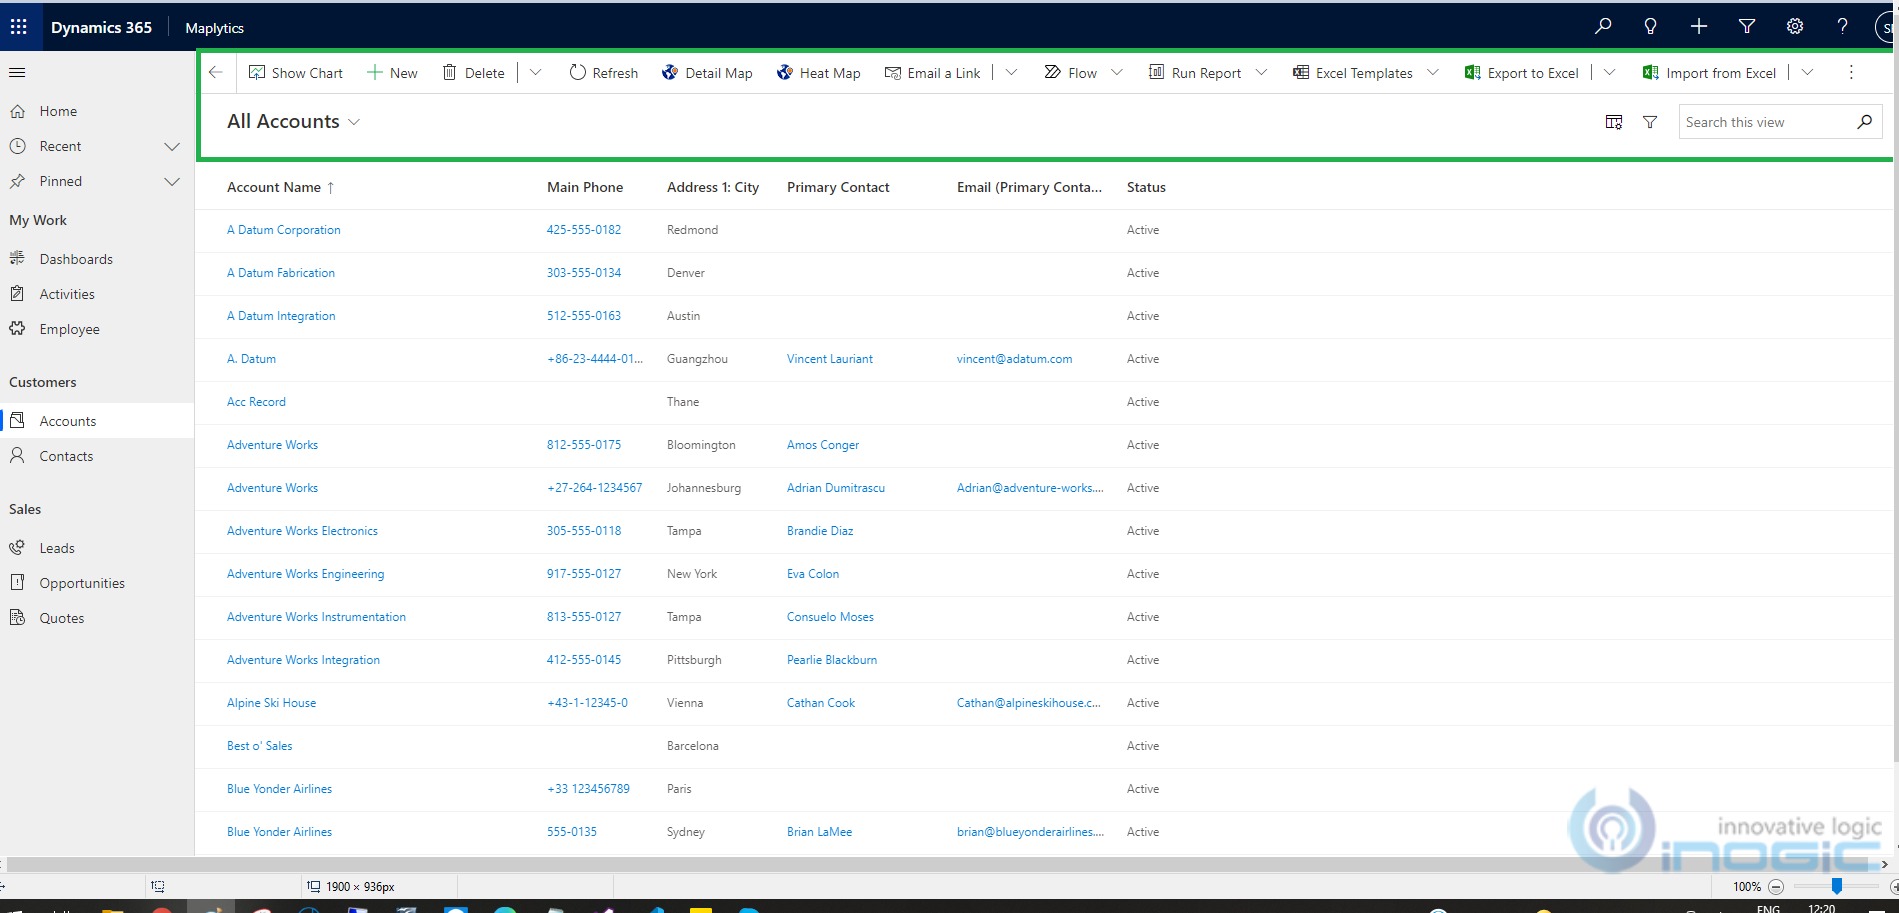Click zoom out minus button
This screenshot has height=913, width=1899.
(1776, 887)
